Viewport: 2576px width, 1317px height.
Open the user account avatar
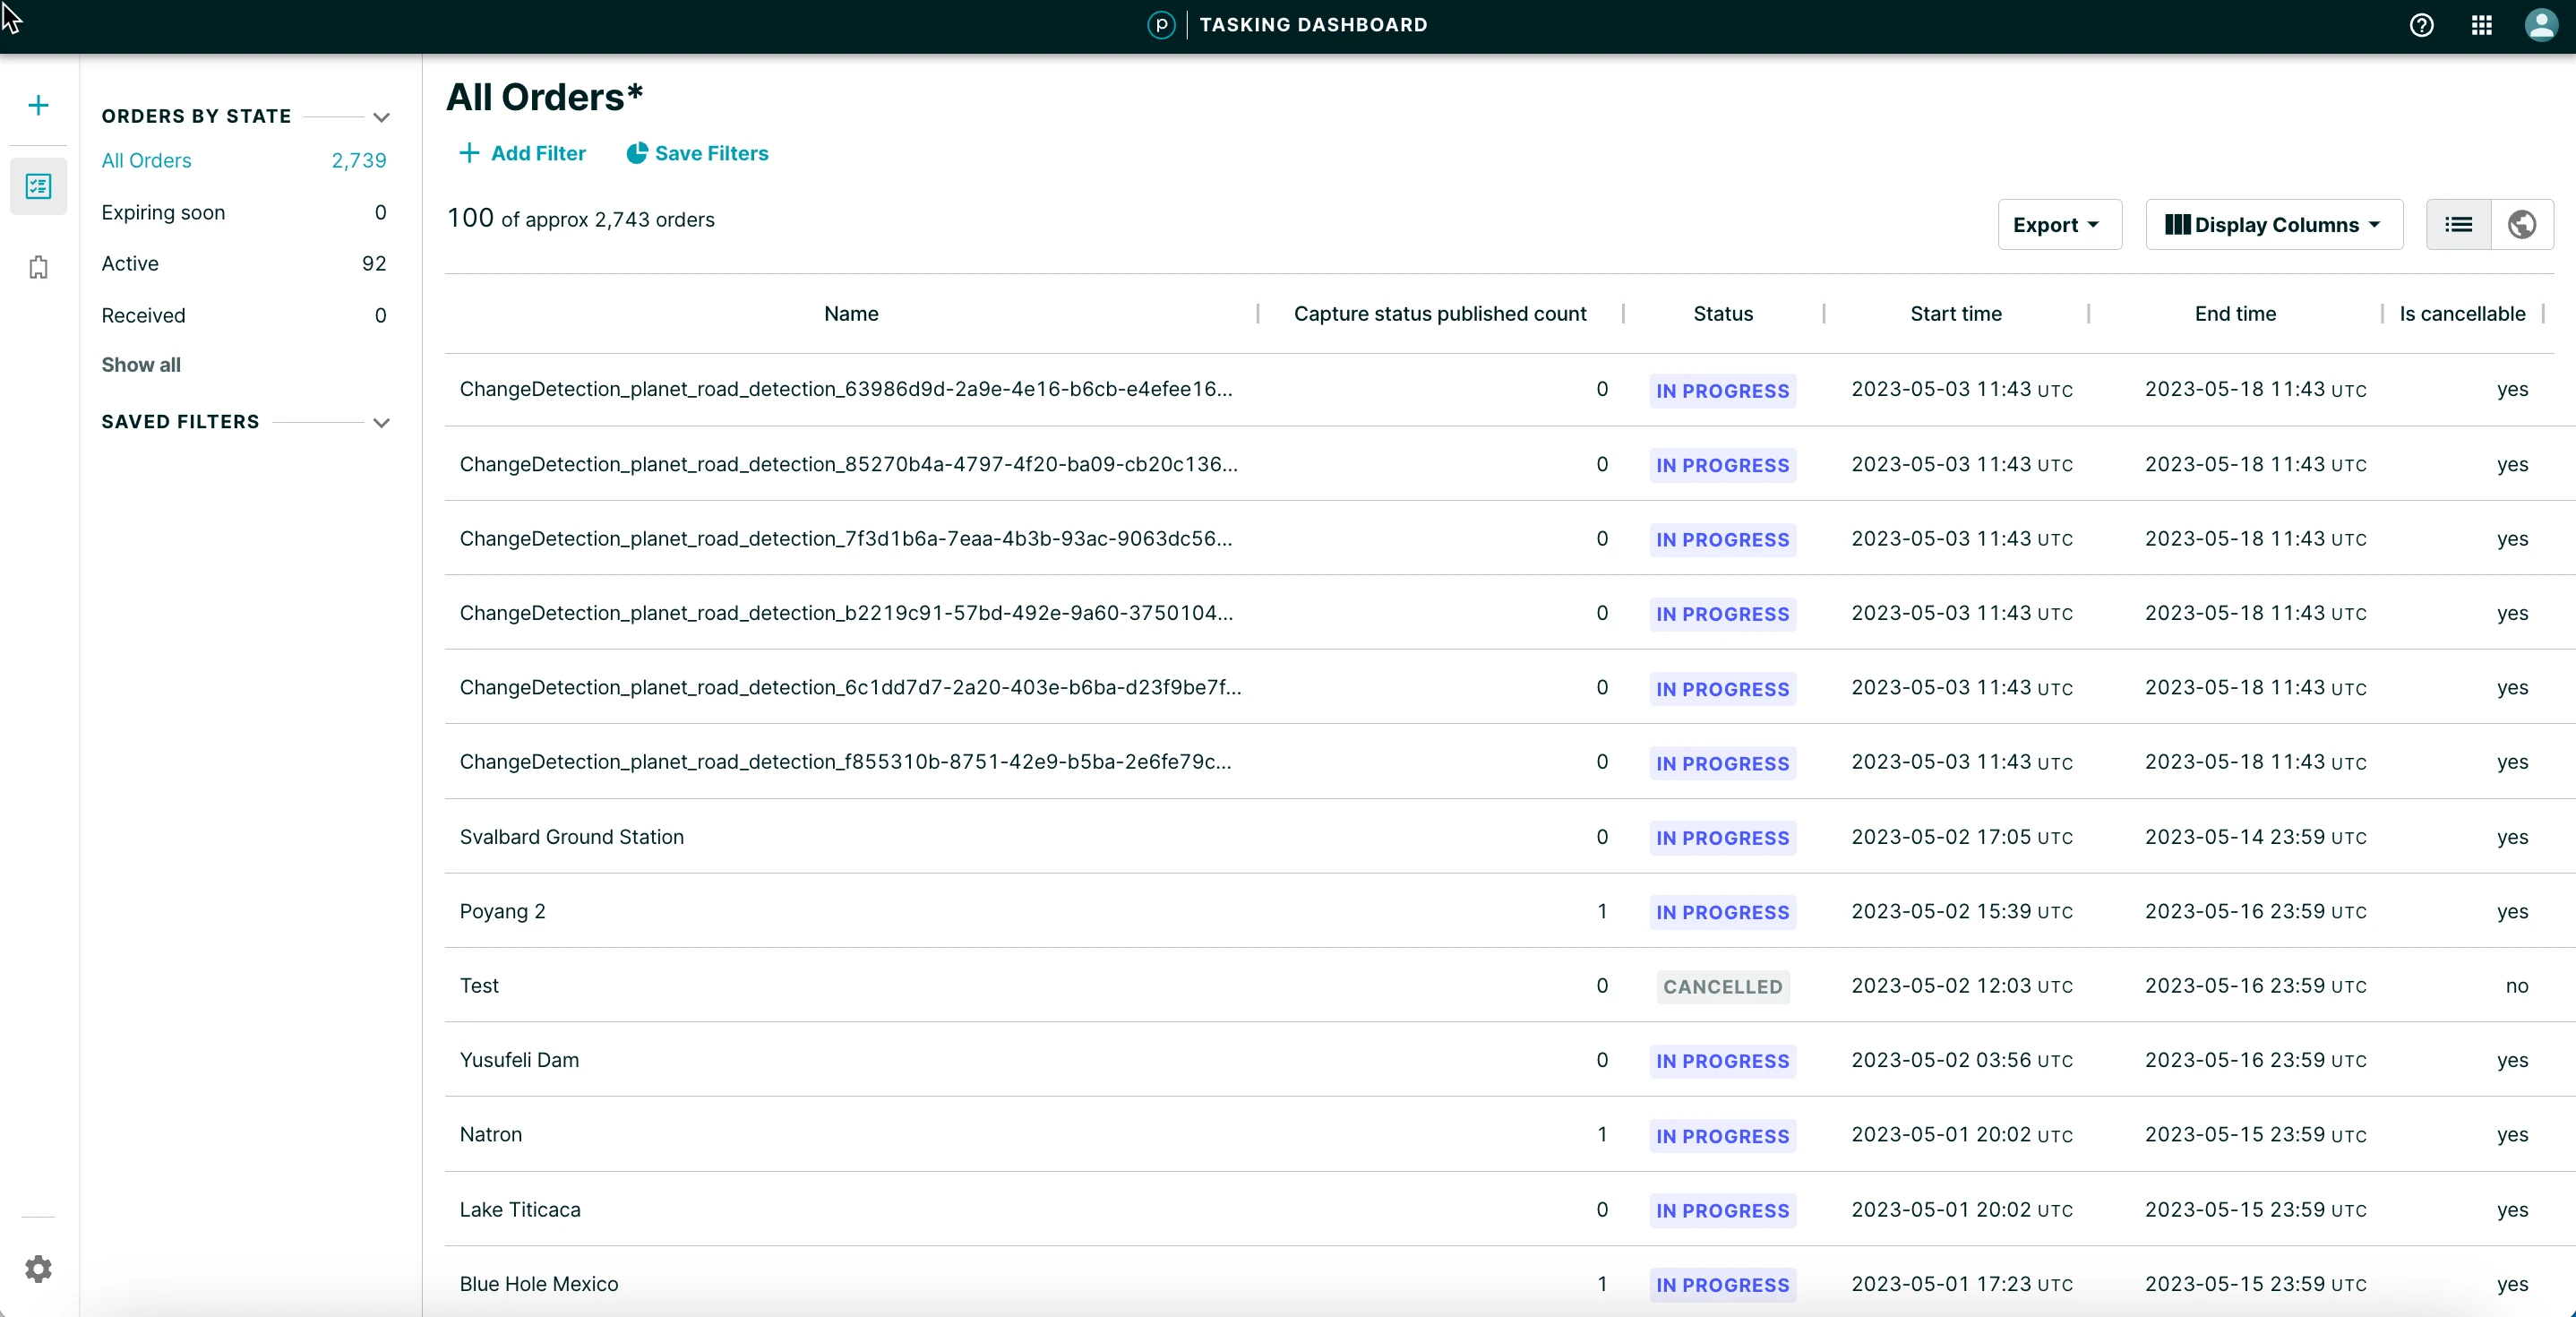coord(2541,25)
